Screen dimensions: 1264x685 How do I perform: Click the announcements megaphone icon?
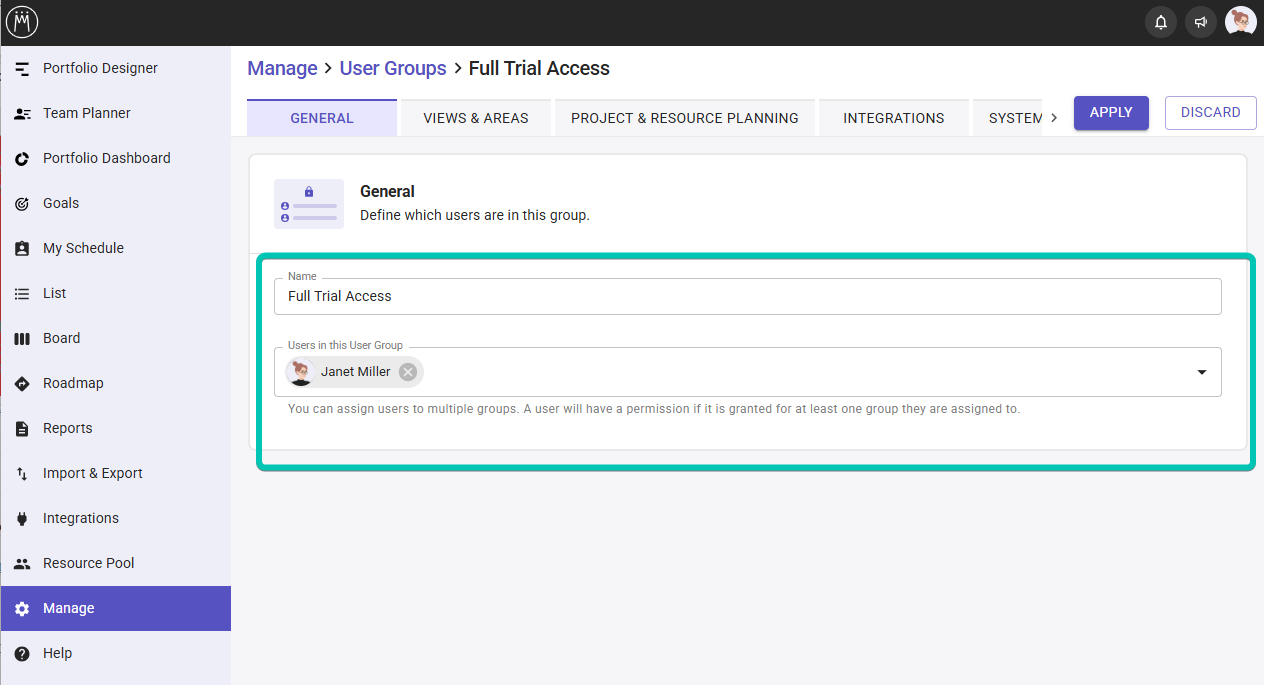click(x=1201, y=22)
